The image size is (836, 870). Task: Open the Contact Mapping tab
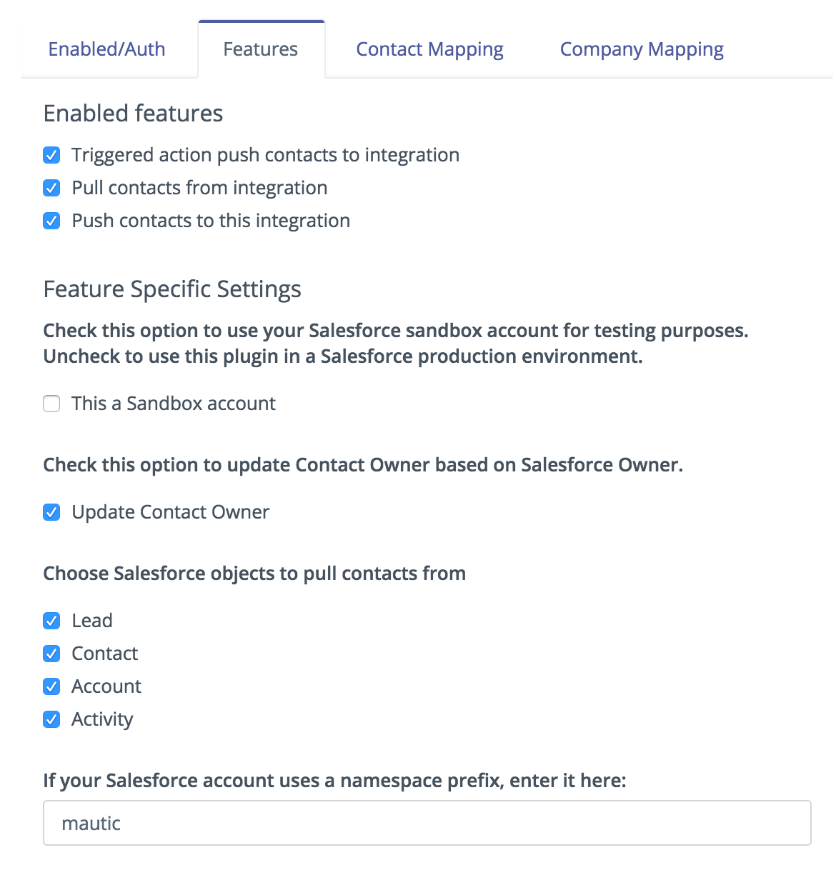(x=429, y=49)
